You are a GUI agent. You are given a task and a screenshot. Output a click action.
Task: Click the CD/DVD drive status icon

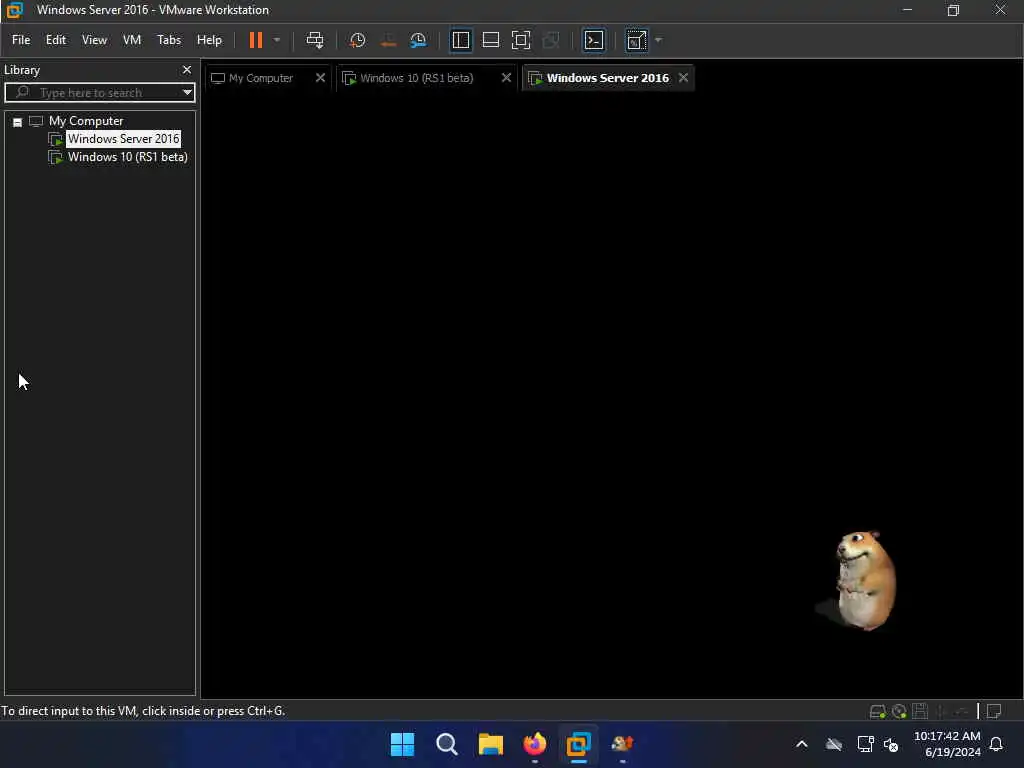899,711
